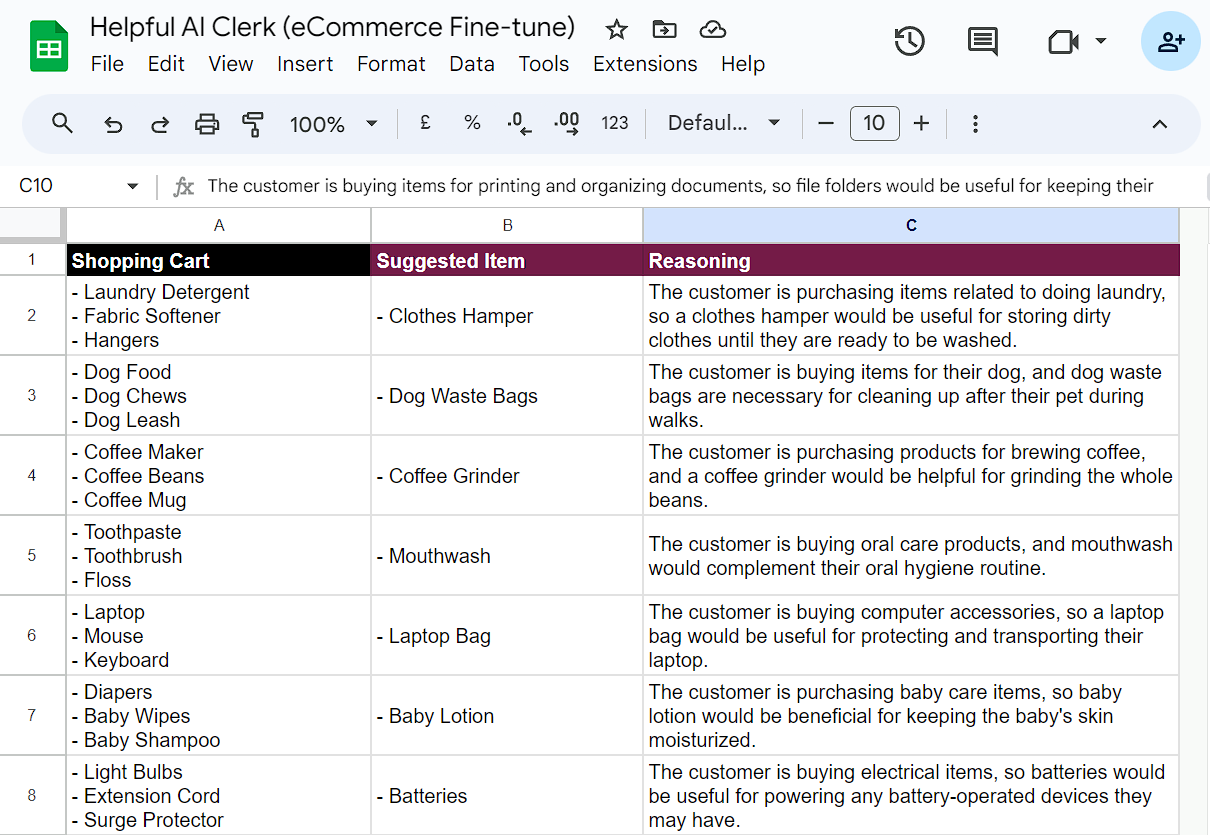Select the reasoning cell about oral care
Screen dimensions: 1210x835
coord(911,555)
